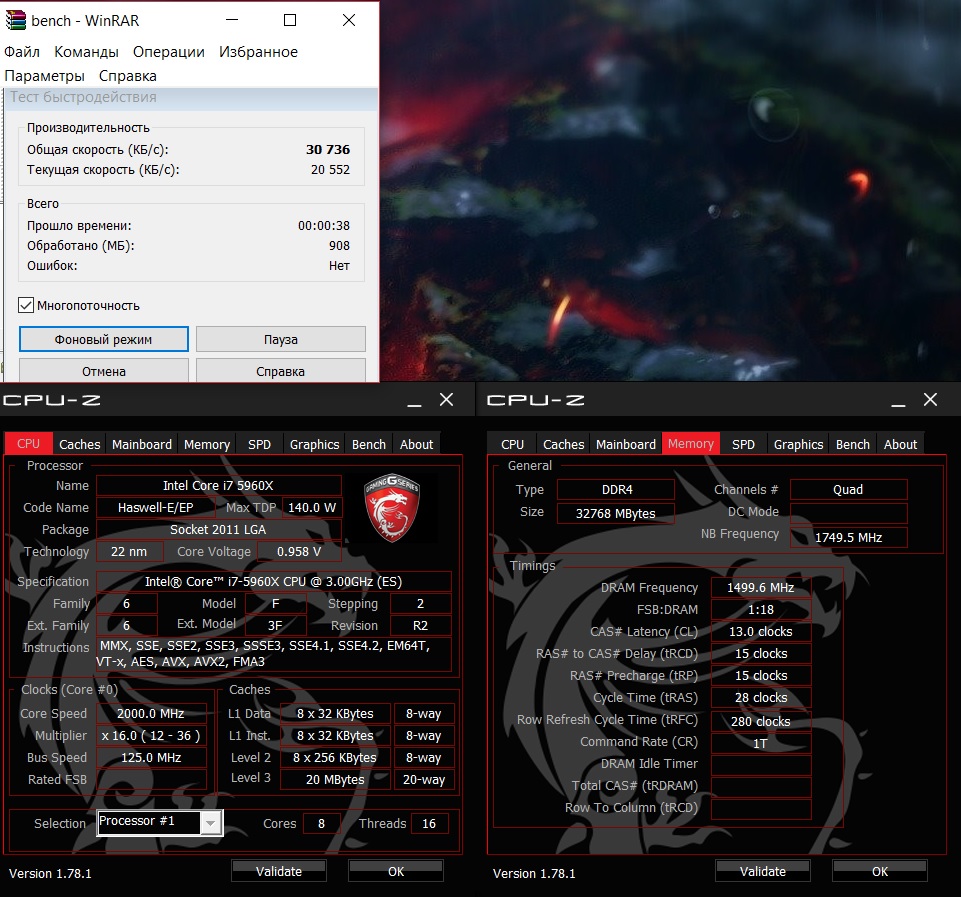This screenshot has height=897, width=961.
Task: Click the '13.0 clocks' CAS latency value
Action: click(761, 632)
